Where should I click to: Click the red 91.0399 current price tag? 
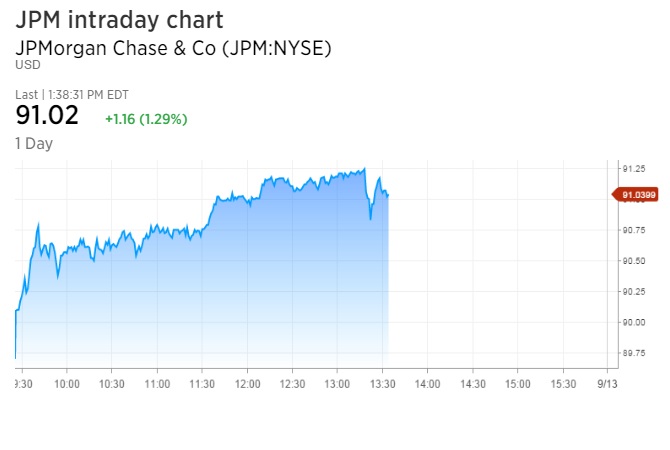(636, 195)
